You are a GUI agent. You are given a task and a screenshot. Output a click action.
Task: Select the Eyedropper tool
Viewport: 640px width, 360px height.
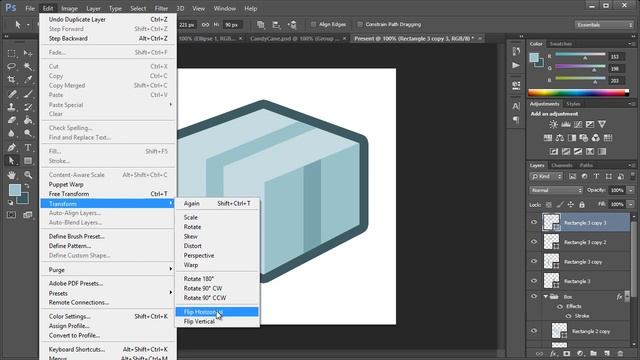coord(28,80)
